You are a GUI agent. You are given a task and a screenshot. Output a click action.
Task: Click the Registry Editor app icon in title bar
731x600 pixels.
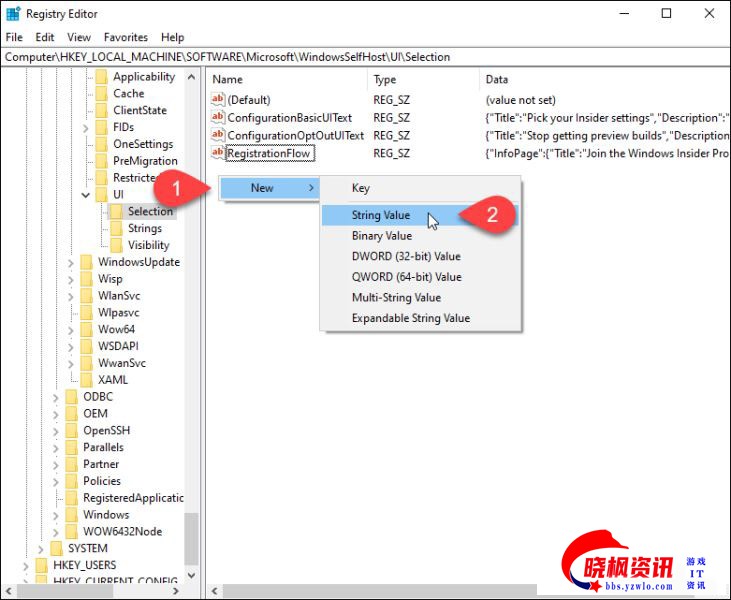click(13, 14)
